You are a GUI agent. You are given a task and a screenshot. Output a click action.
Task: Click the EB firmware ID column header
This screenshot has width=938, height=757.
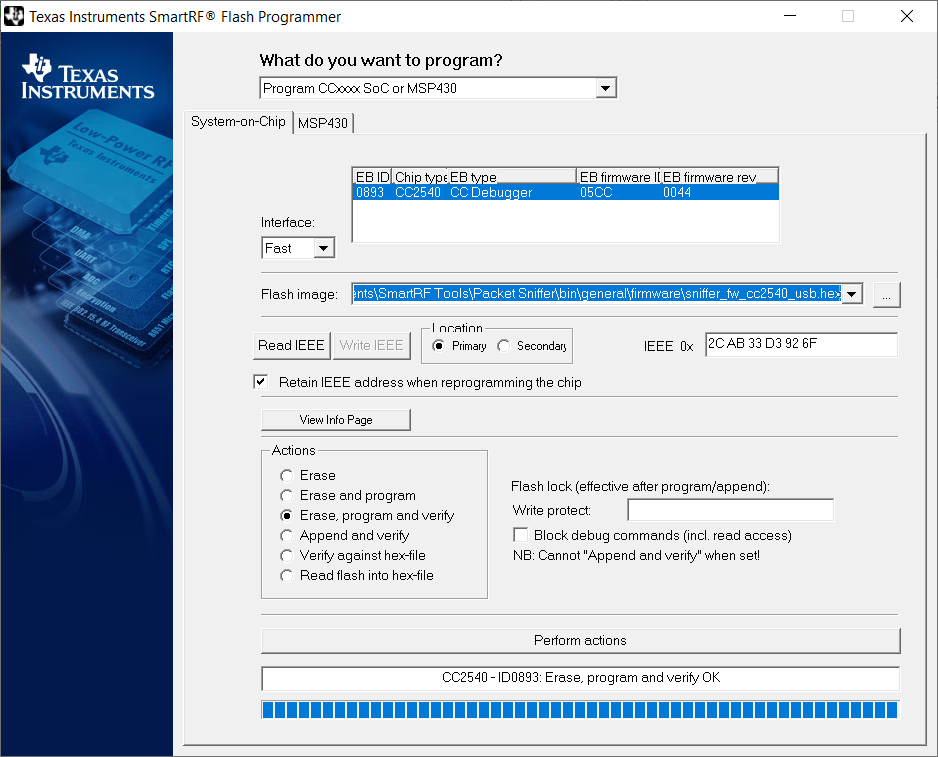click(619, 177)
